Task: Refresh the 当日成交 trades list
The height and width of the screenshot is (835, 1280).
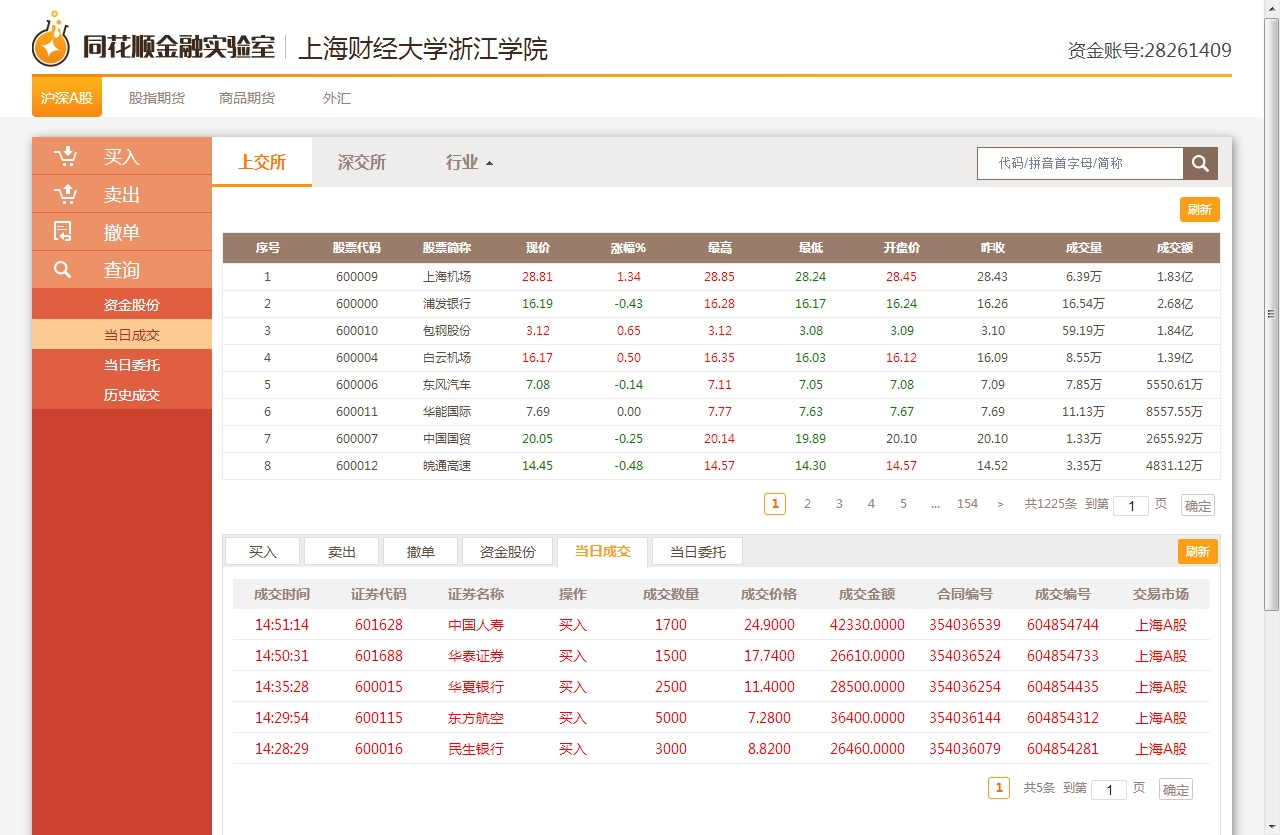Action: [x=1197, y=551]
